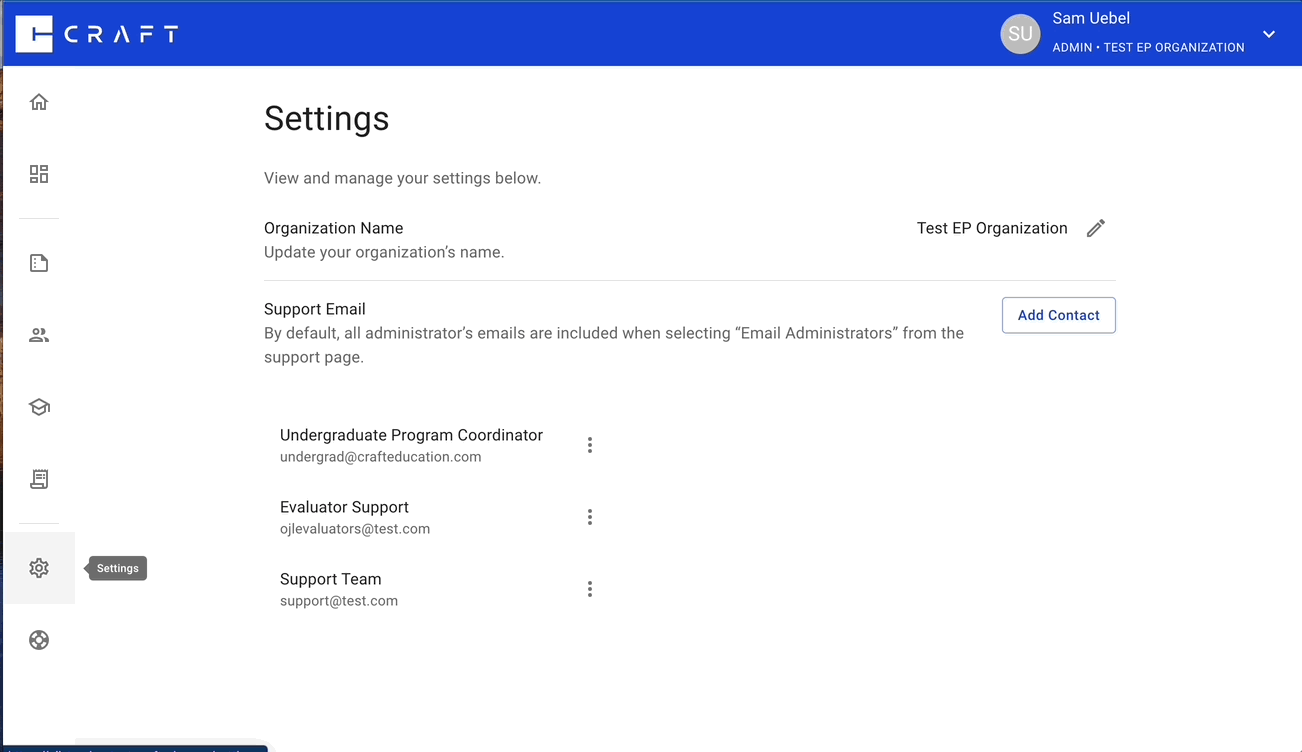Open the three-dot menu for Support Team
This screenshot has width=1302, height=752.
coord(590,588)
